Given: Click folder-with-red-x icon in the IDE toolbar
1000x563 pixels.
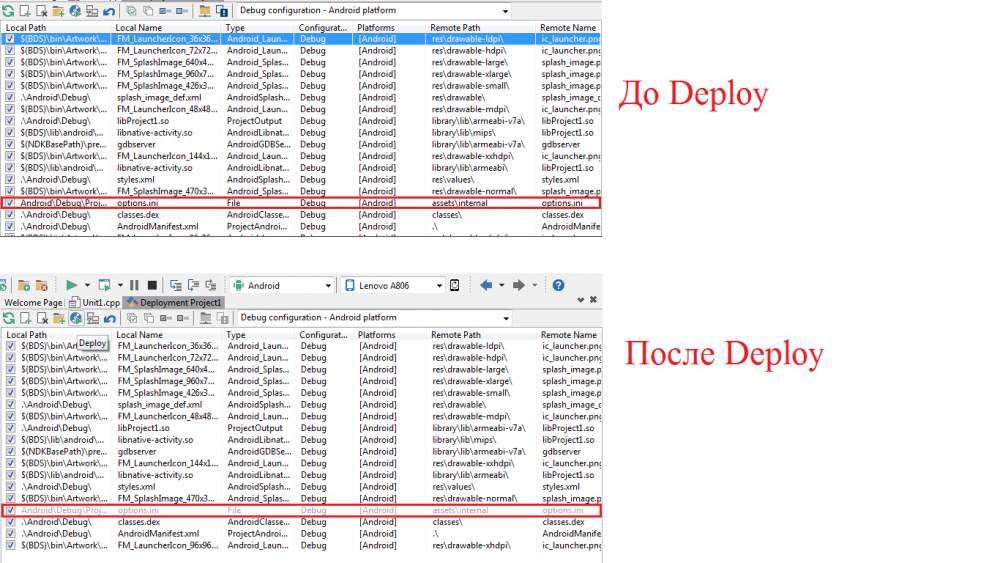Looking at the screenshot, I should tap(41, 285).
